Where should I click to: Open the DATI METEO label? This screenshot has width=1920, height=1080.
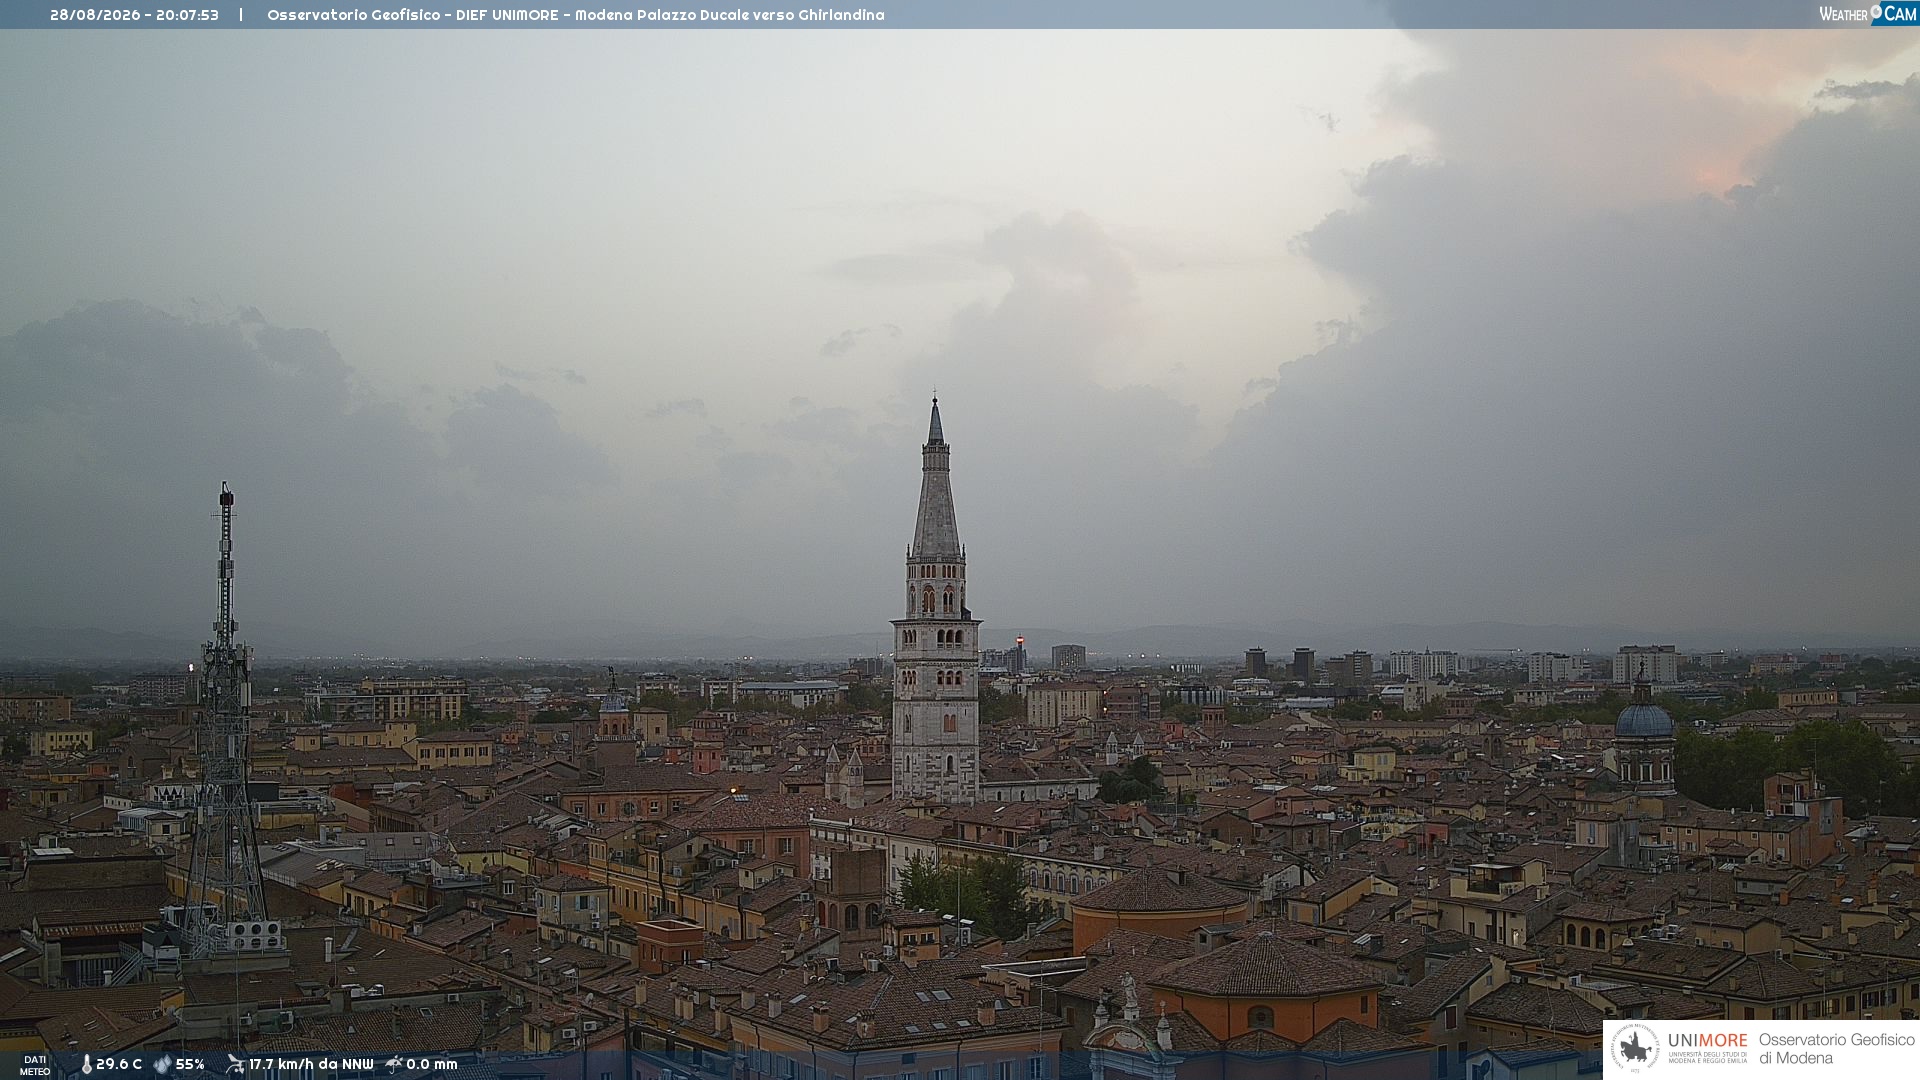35,1065
